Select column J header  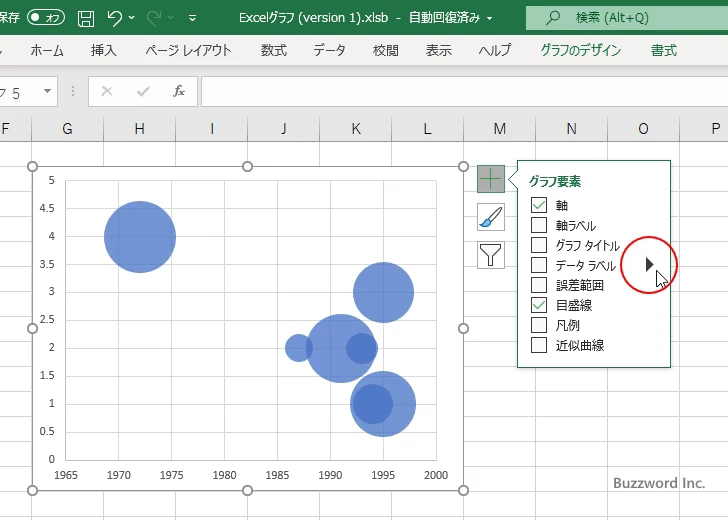point(284,129)
